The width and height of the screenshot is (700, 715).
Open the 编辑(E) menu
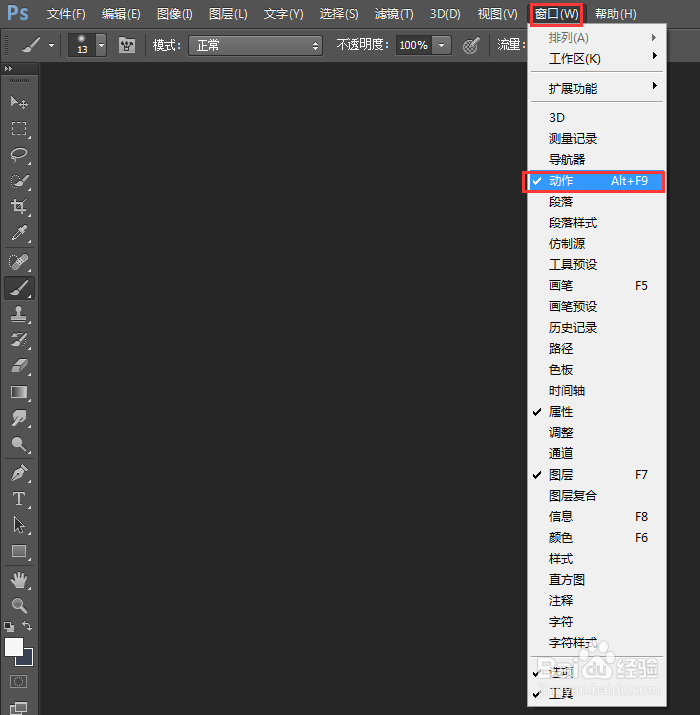[x=121, y=14]
